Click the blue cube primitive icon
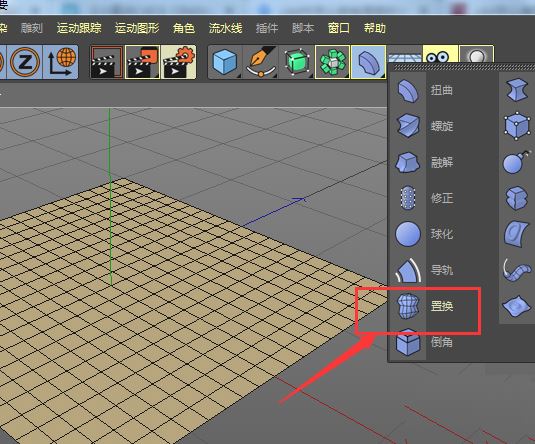Viewport: 535px width, 444px height. coord(225,62)
